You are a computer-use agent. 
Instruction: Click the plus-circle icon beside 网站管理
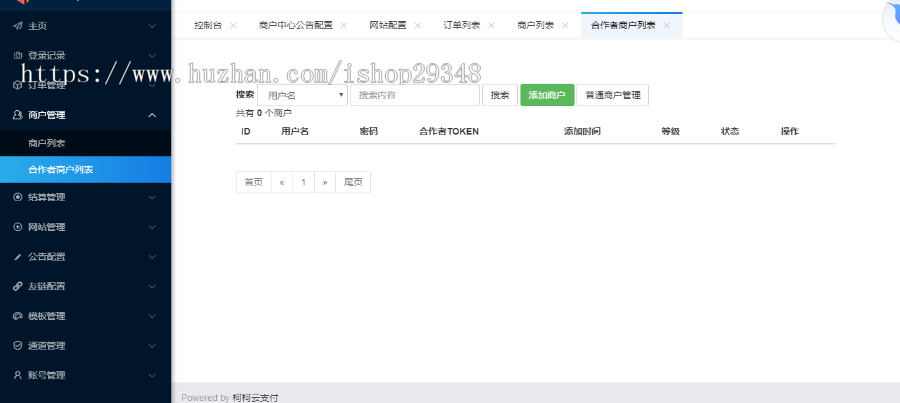[x=18, y=227]
